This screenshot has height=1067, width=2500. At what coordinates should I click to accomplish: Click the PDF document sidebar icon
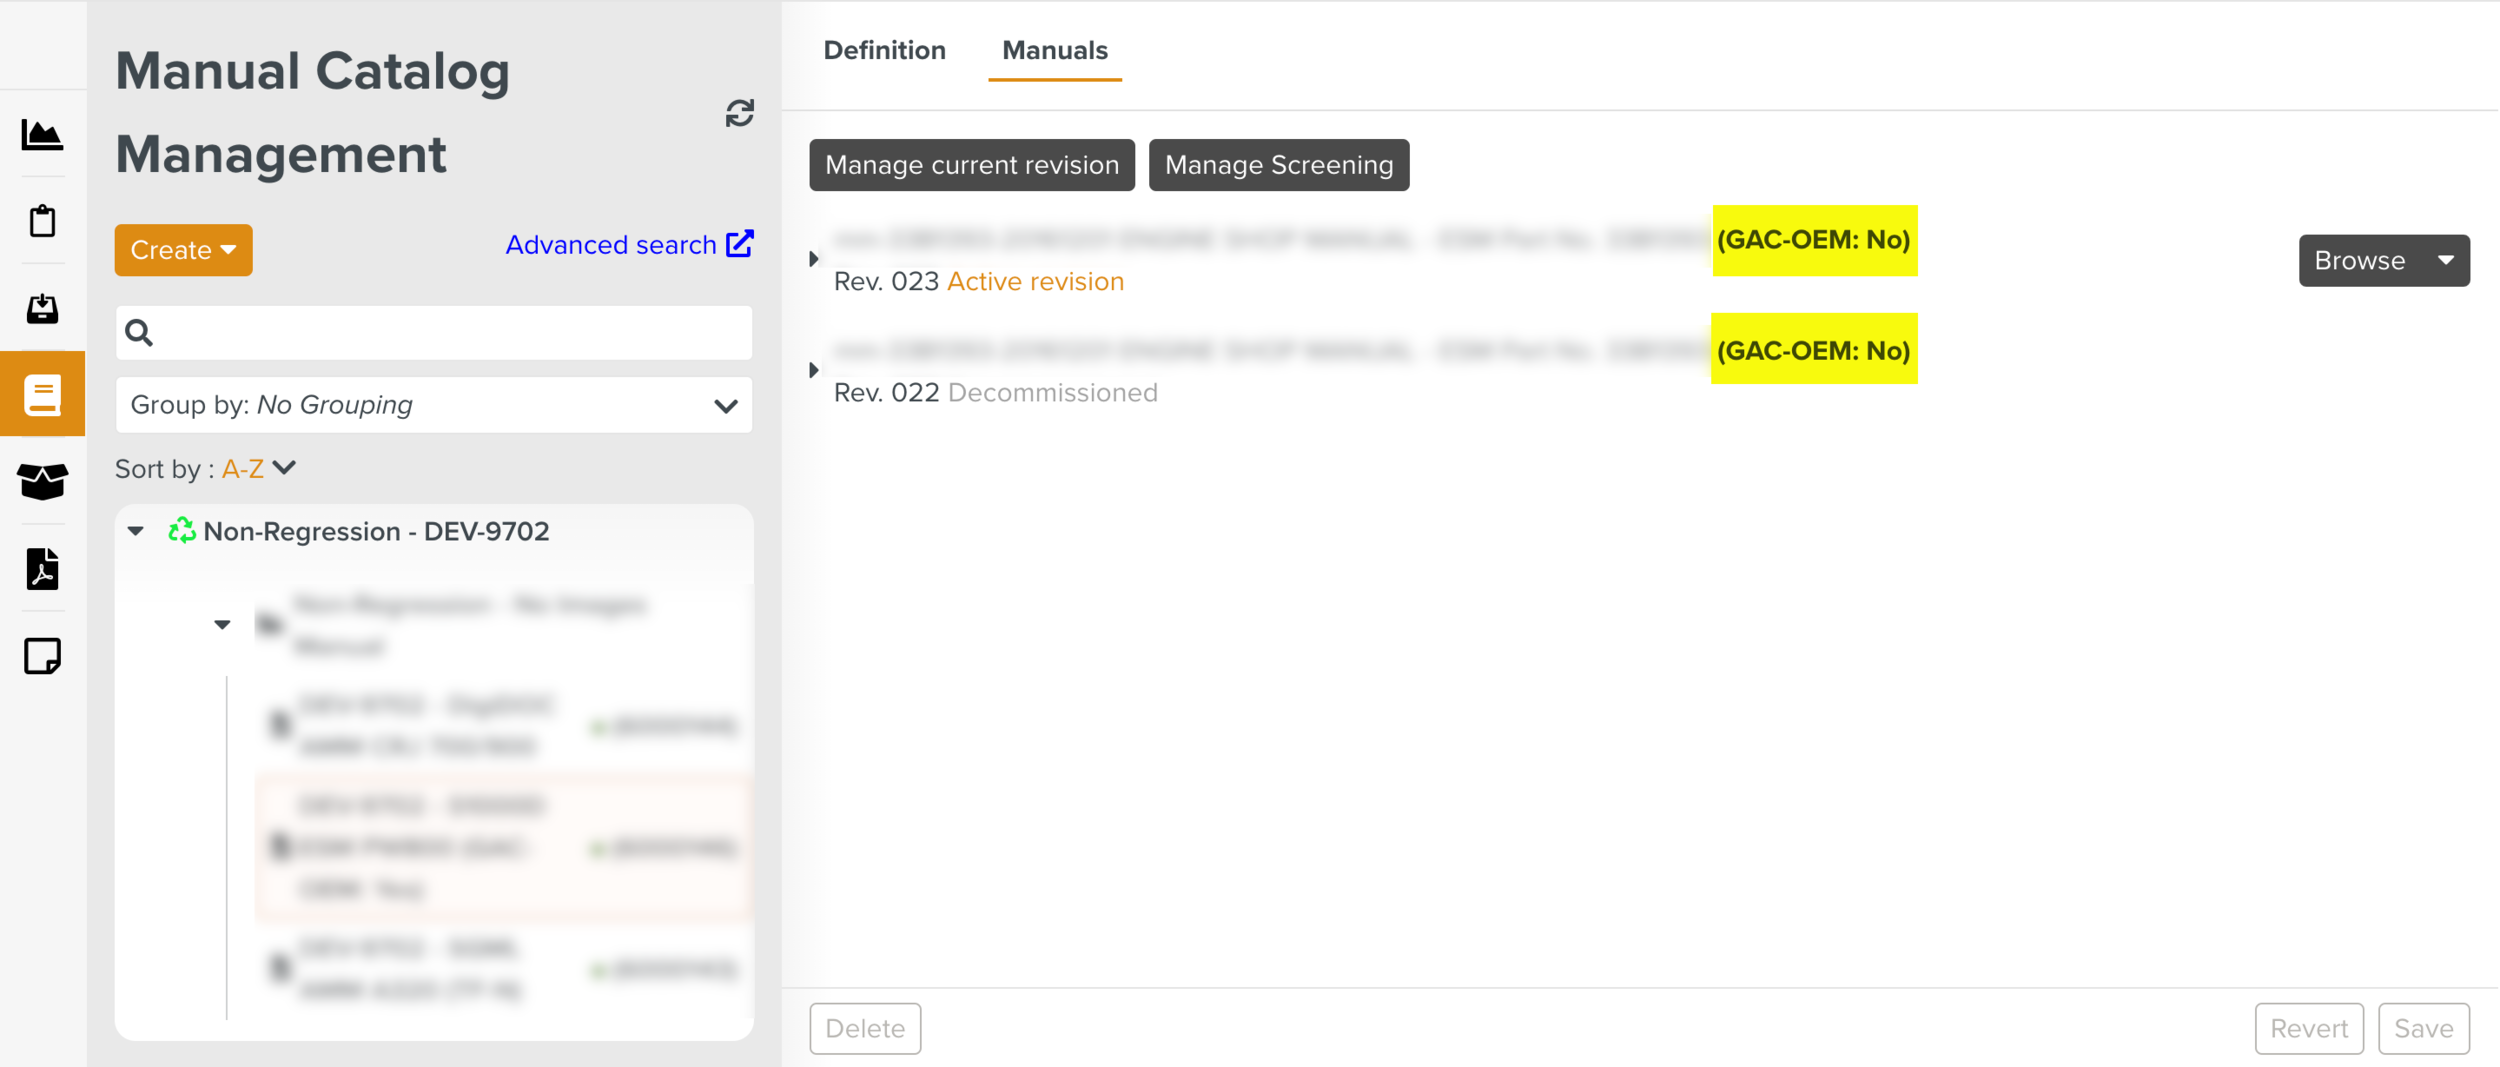click(42, 569)
